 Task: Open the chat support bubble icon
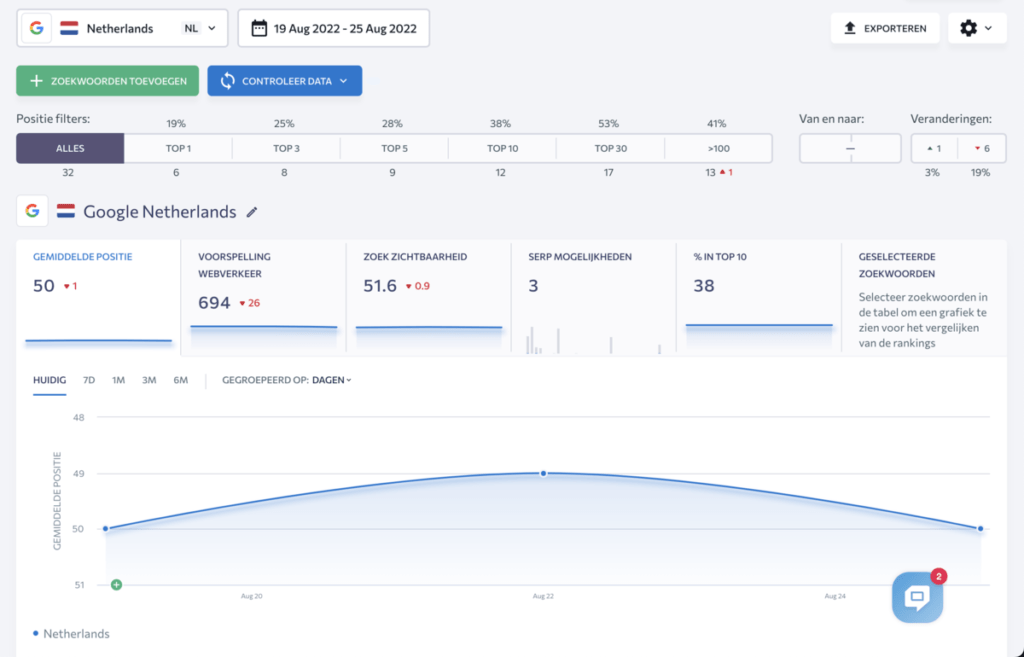(x=917, y=598)
